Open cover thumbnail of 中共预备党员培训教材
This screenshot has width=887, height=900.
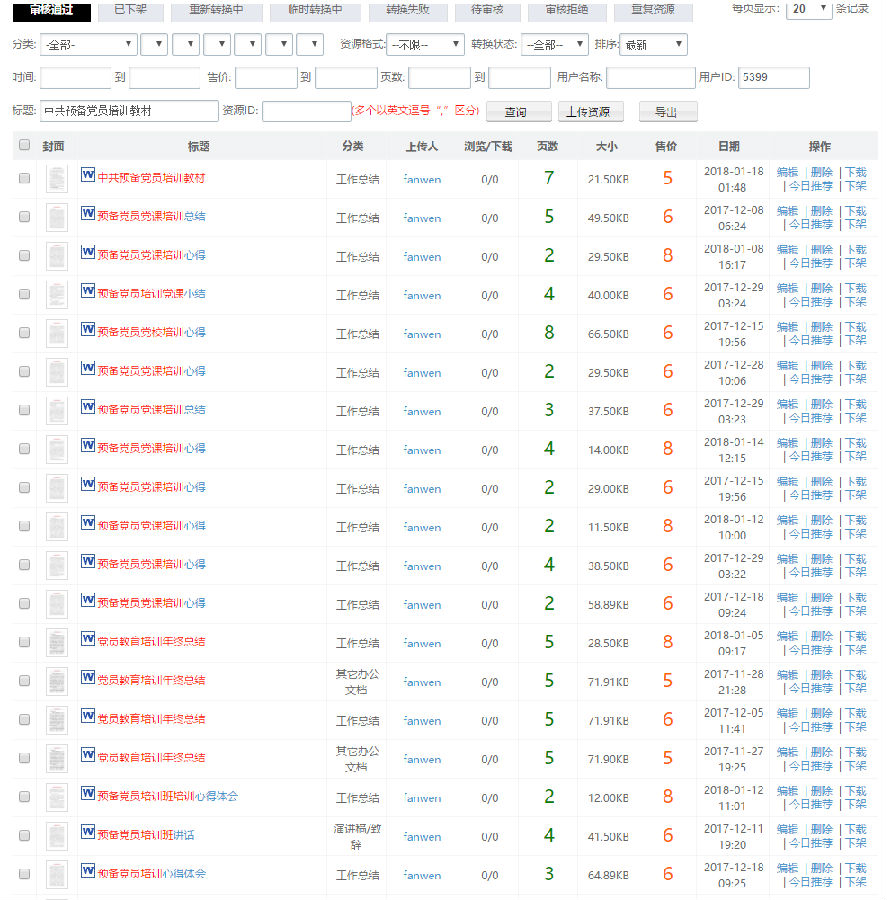[x=57, y=179]
